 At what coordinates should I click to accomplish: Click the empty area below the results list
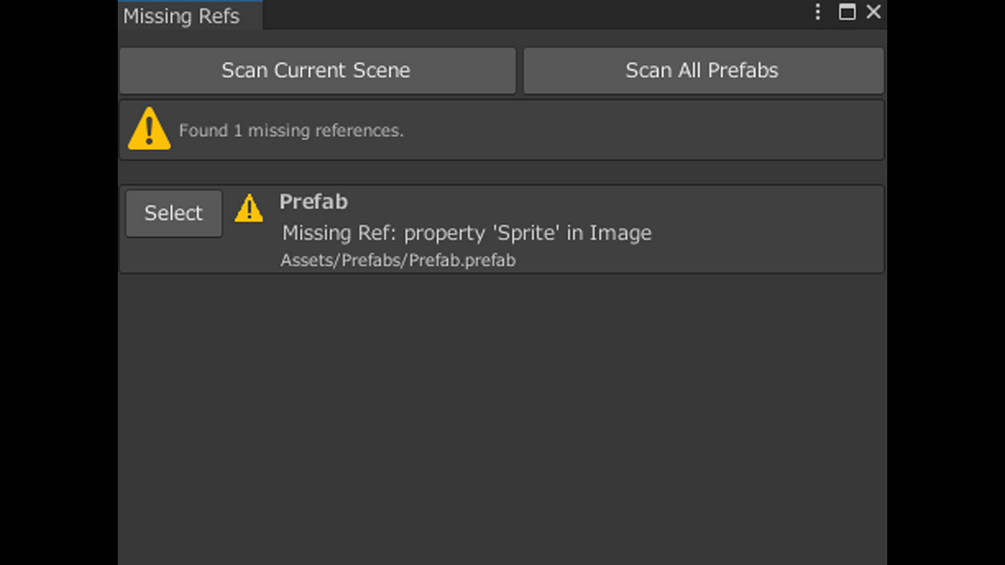500,420
